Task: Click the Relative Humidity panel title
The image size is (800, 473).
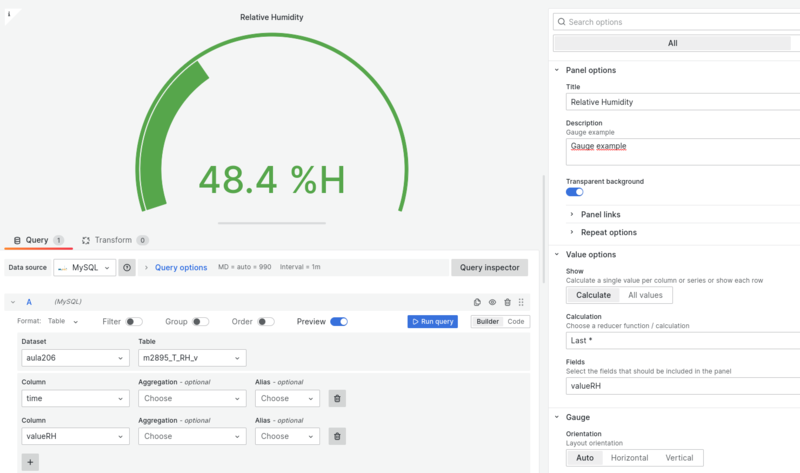Action: tap(271, 17)
